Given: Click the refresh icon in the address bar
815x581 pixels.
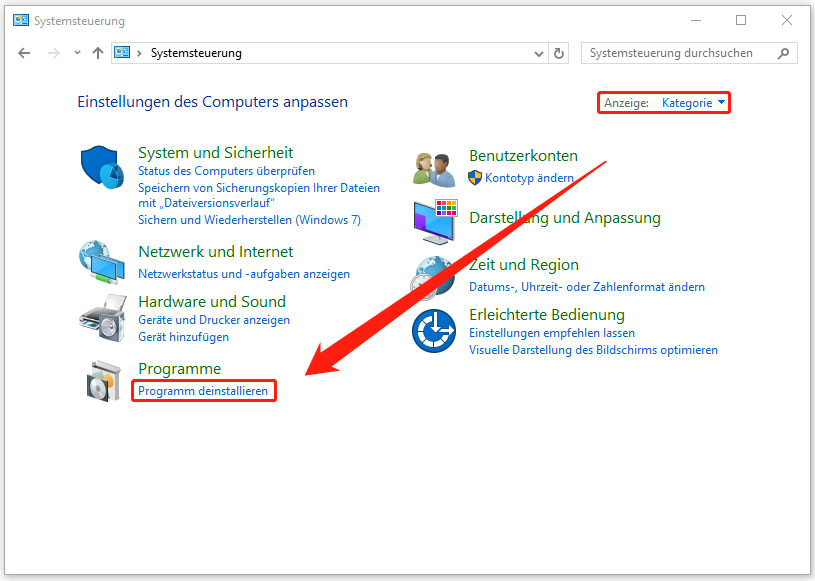Looking at the screenshot, I should (559, 53).
